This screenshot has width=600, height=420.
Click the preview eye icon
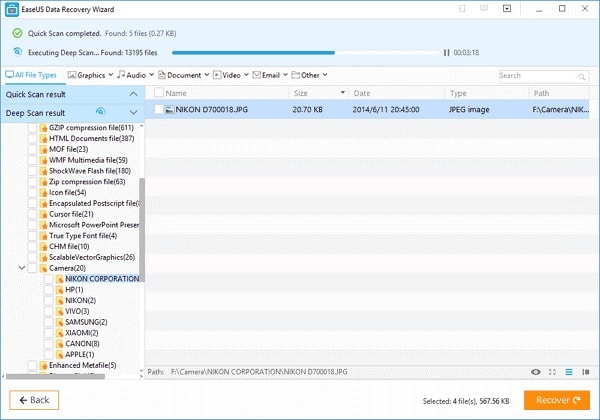pos(537,372)
